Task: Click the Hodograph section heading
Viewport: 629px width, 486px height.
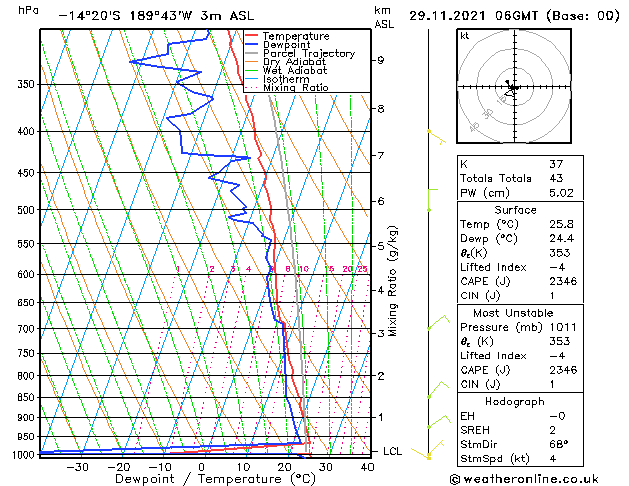Action: tap(515, 401)
